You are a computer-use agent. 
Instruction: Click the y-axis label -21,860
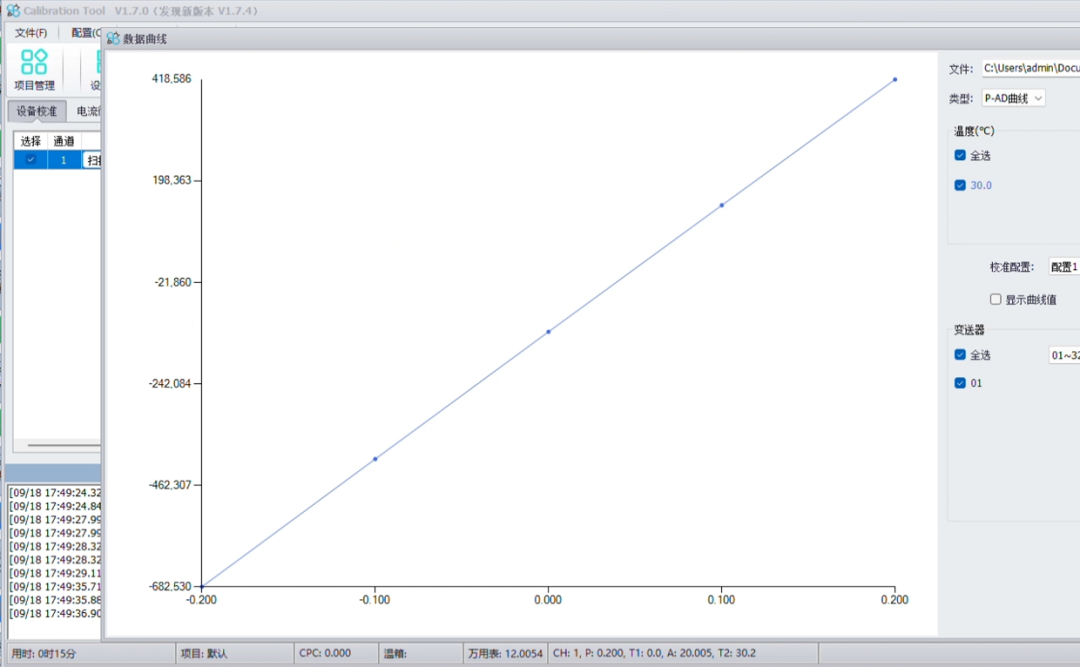[173, 282]
